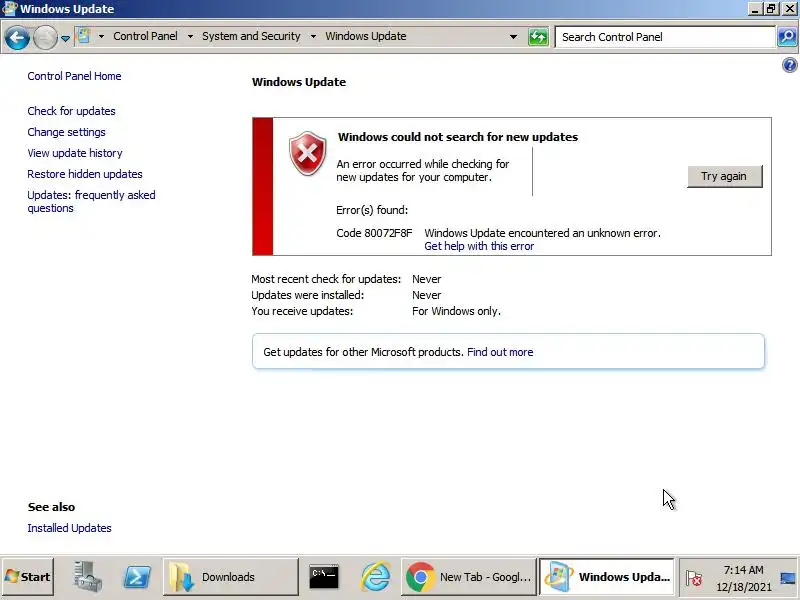Screen dimensions: 800x600
Task: Restore down the Windows Update window
Action: pyautogui.click(x=771, y=8)
